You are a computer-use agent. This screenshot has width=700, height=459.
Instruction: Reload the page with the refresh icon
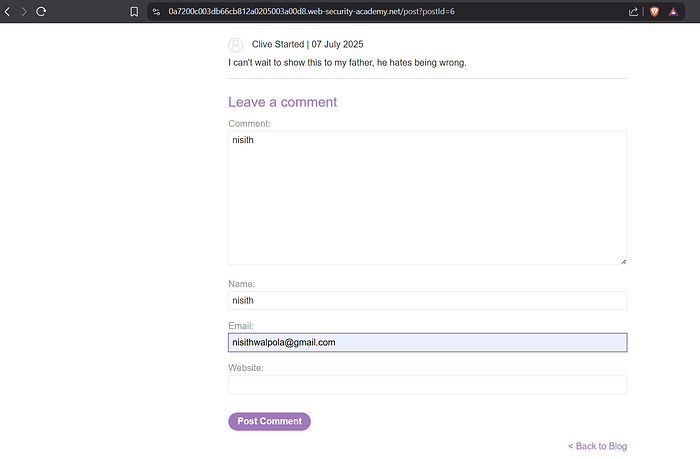click(x=41, y=12)
